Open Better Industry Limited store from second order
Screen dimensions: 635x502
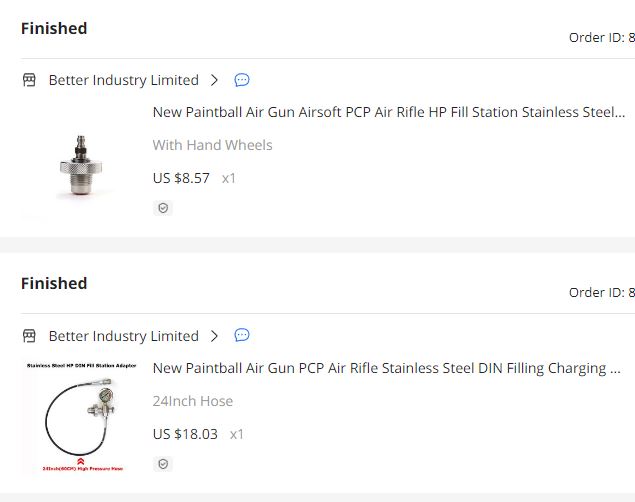click(x=123, y=336)
